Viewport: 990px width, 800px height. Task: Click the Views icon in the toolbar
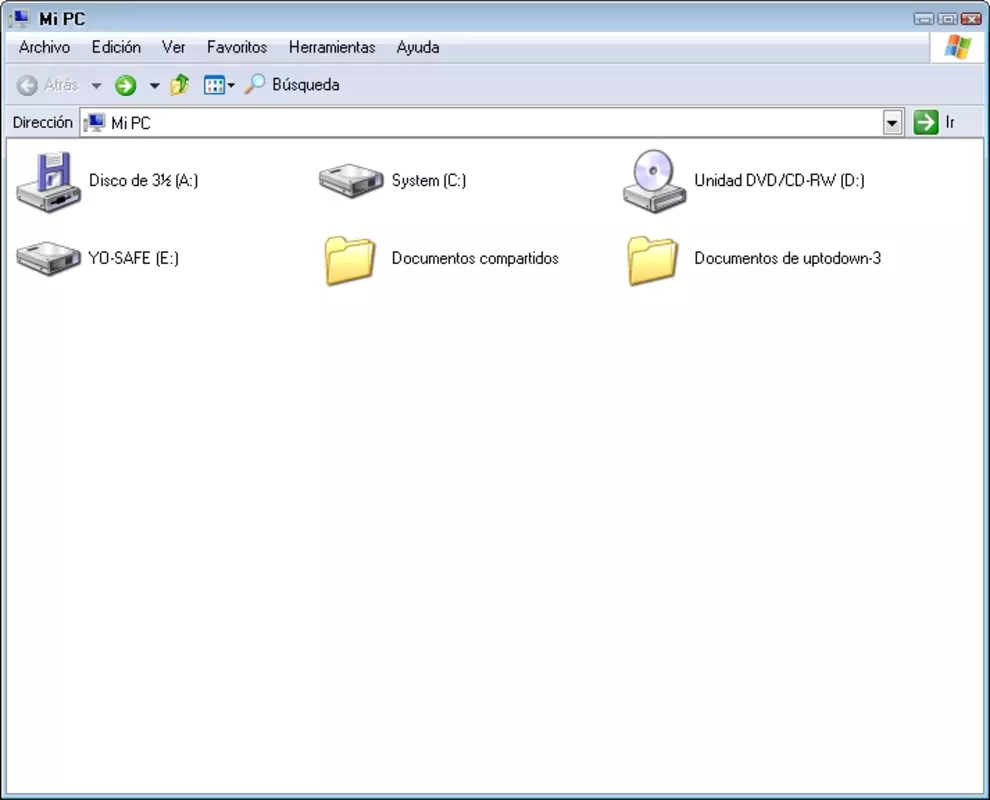(x=214, y=85)
